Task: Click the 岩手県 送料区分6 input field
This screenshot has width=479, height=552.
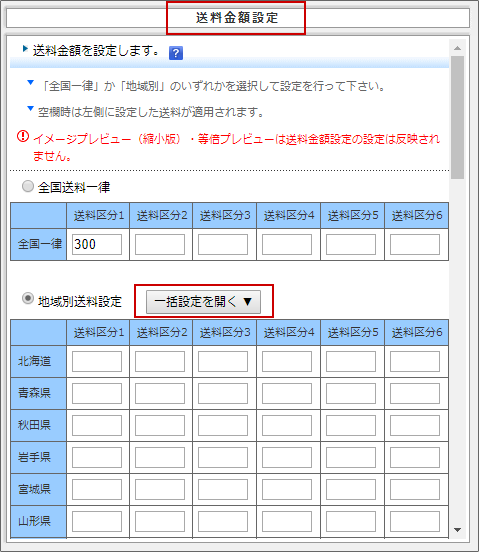Action: (x=415, y=458)
